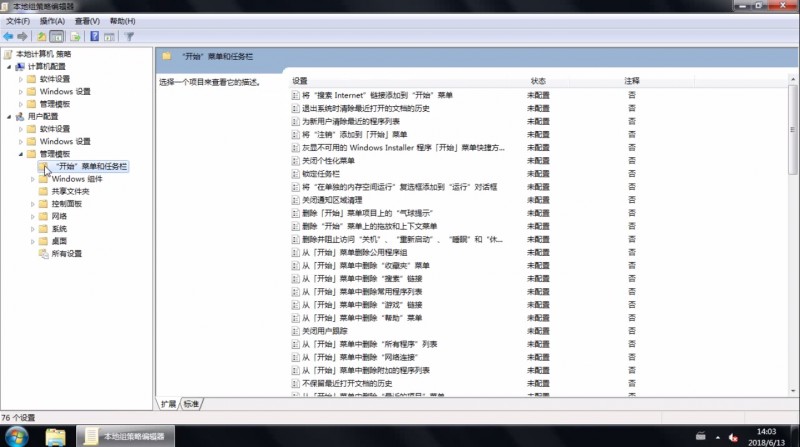The height and width of the screenshot is (447, 800).
Task: Open Windows Explorer from taskbar
Action: coord(55,437)
